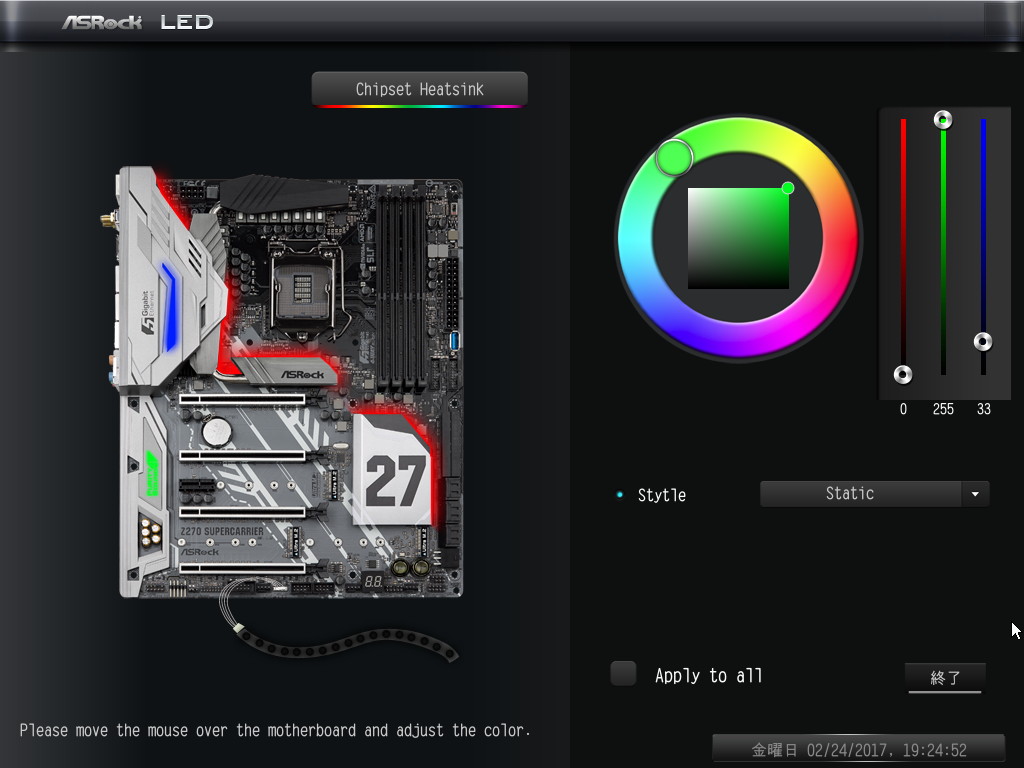
Task: Click inside the green saturation square
Action: tap(739, 238)
